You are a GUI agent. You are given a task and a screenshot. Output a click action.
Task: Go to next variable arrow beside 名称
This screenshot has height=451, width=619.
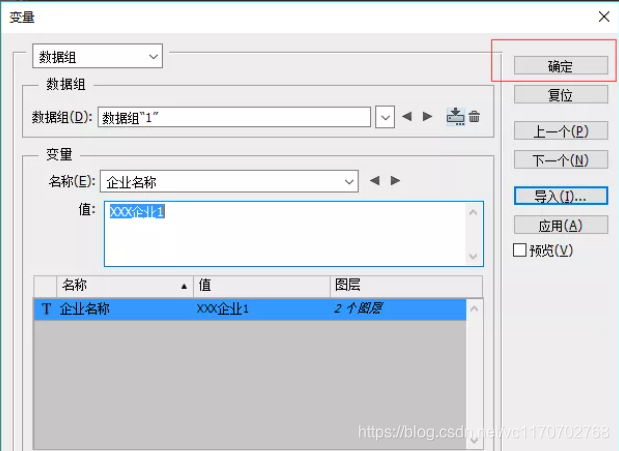(x=395, y=180)
